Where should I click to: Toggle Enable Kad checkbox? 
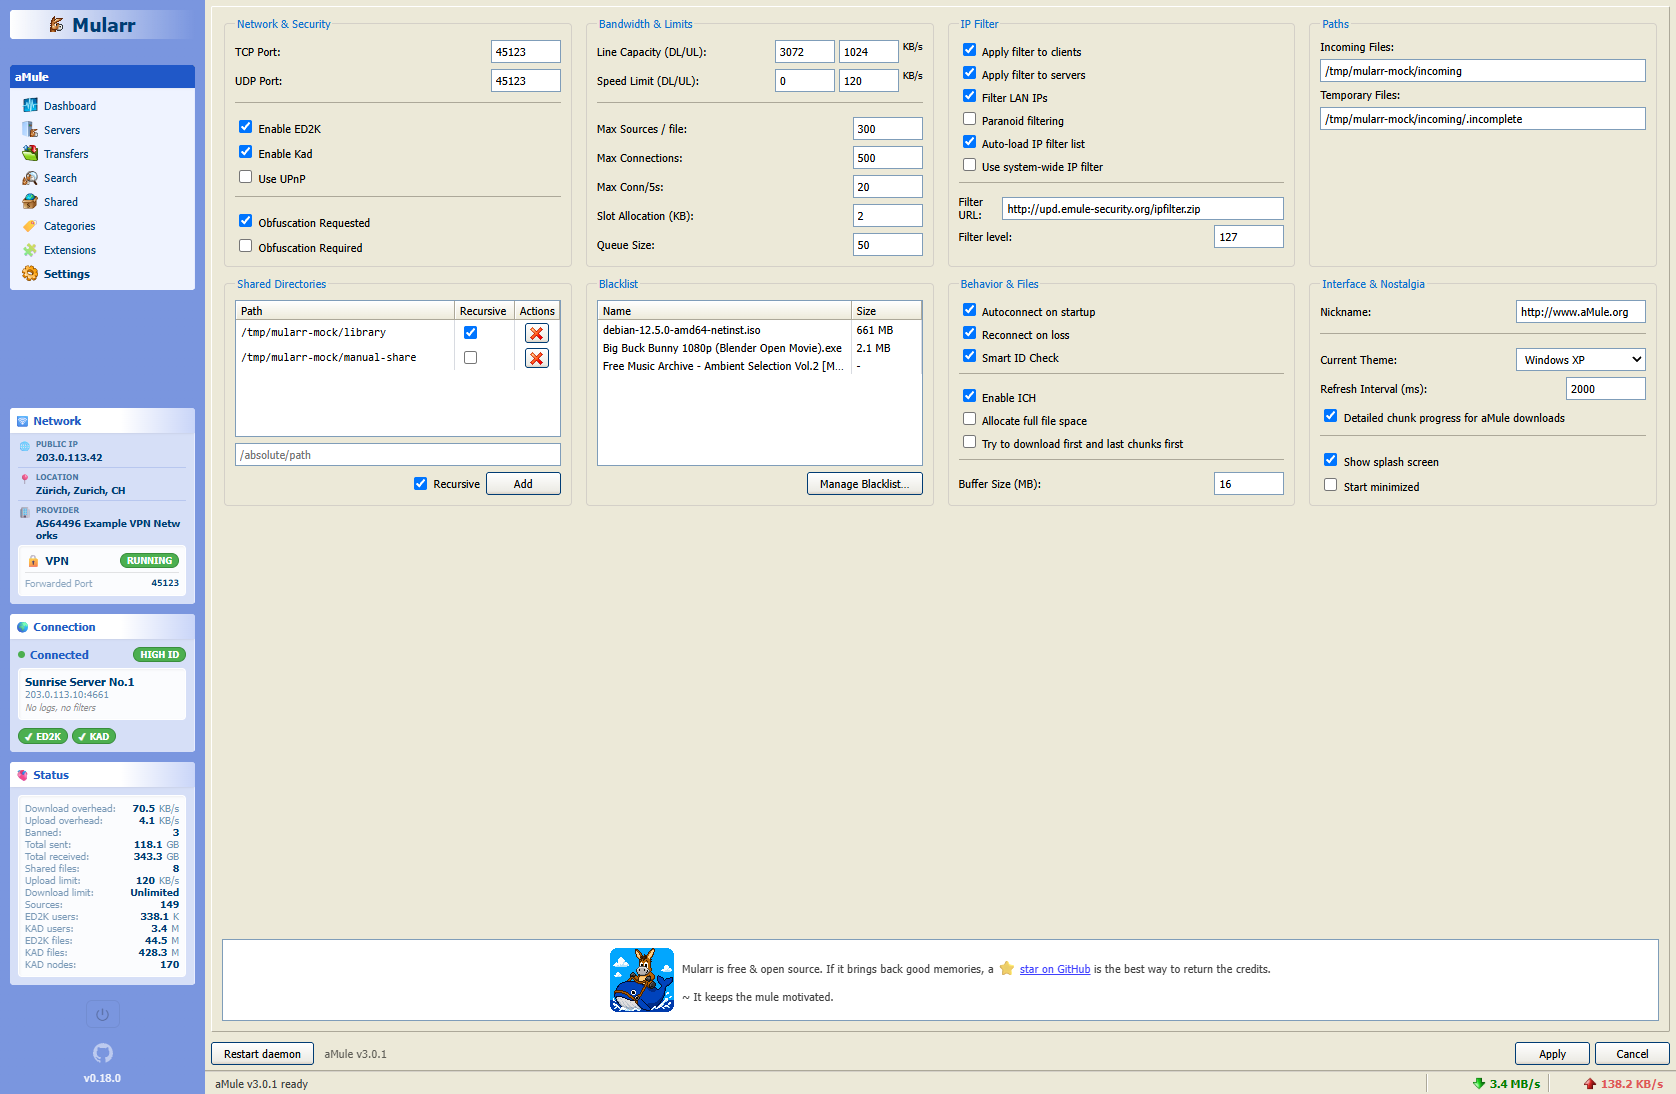pos(245,152)
